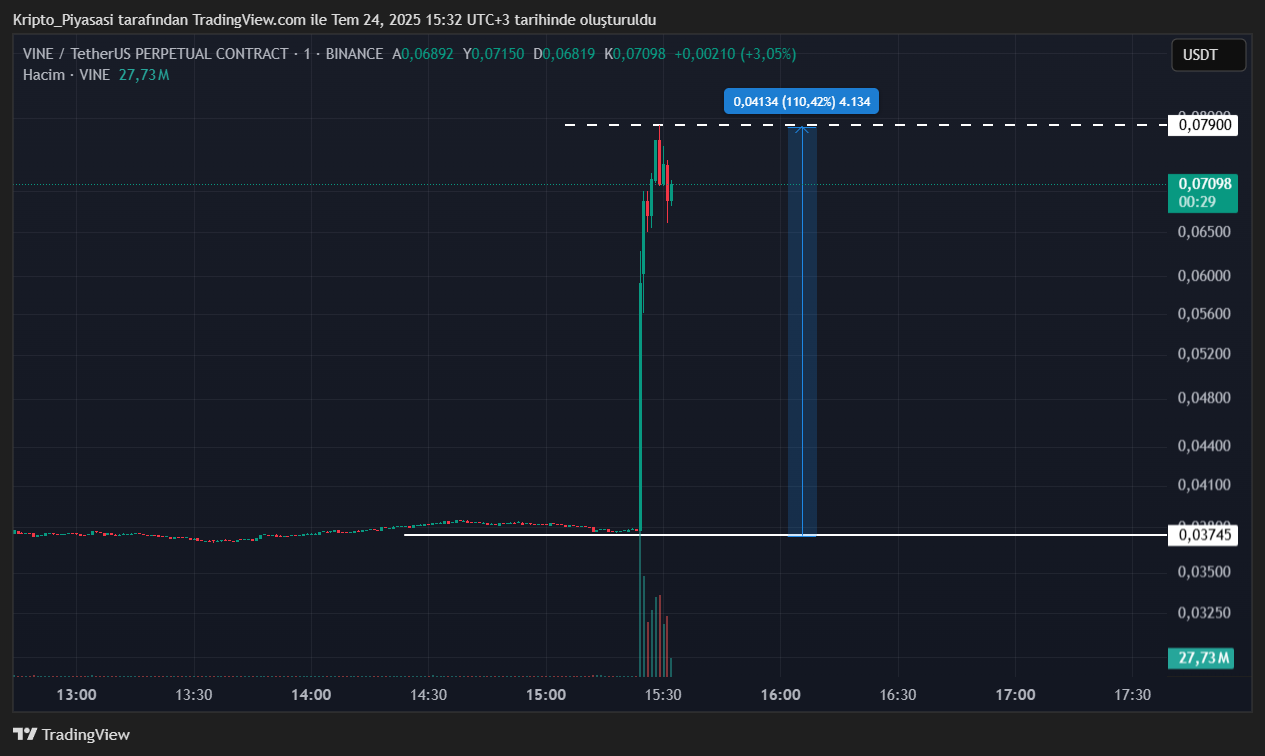Click the blue measurement tooltip showing 110,42%

pos(801,101)
